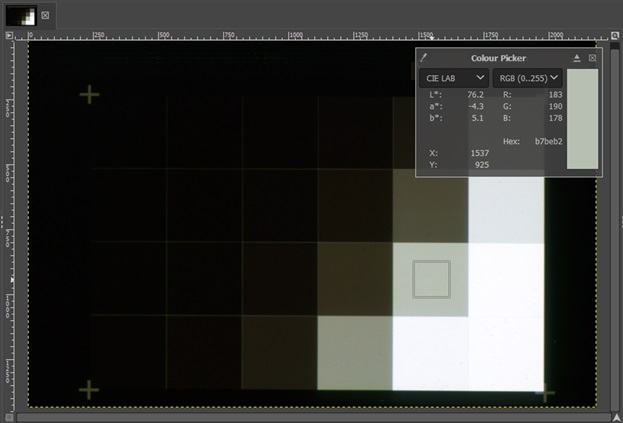
Task: Click the X coordinate 1537
Action: (480, 153)
